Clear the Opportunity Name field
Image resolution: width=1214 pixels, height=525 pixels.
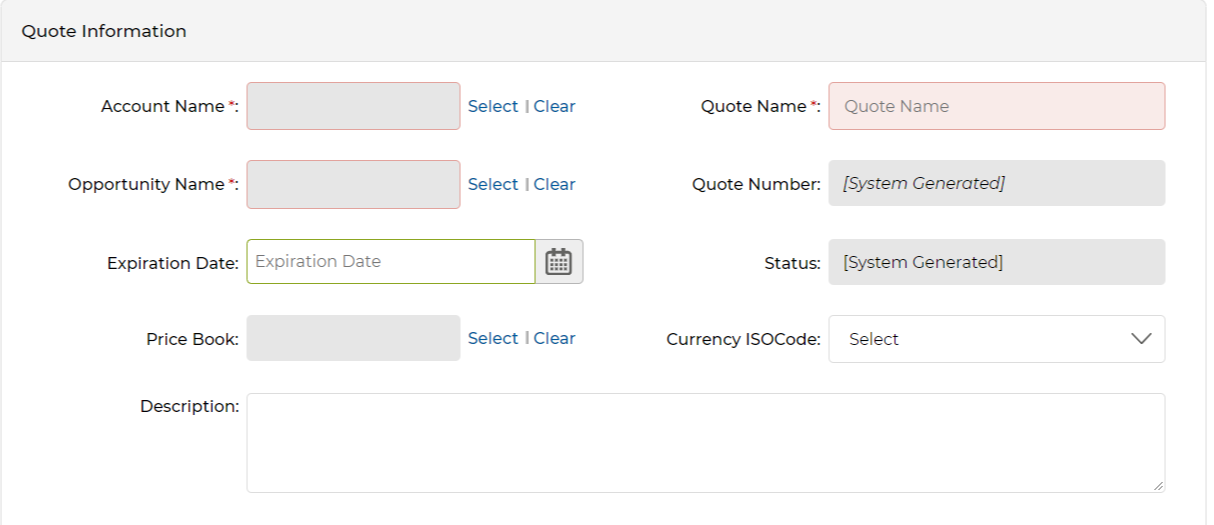[554, 184]
